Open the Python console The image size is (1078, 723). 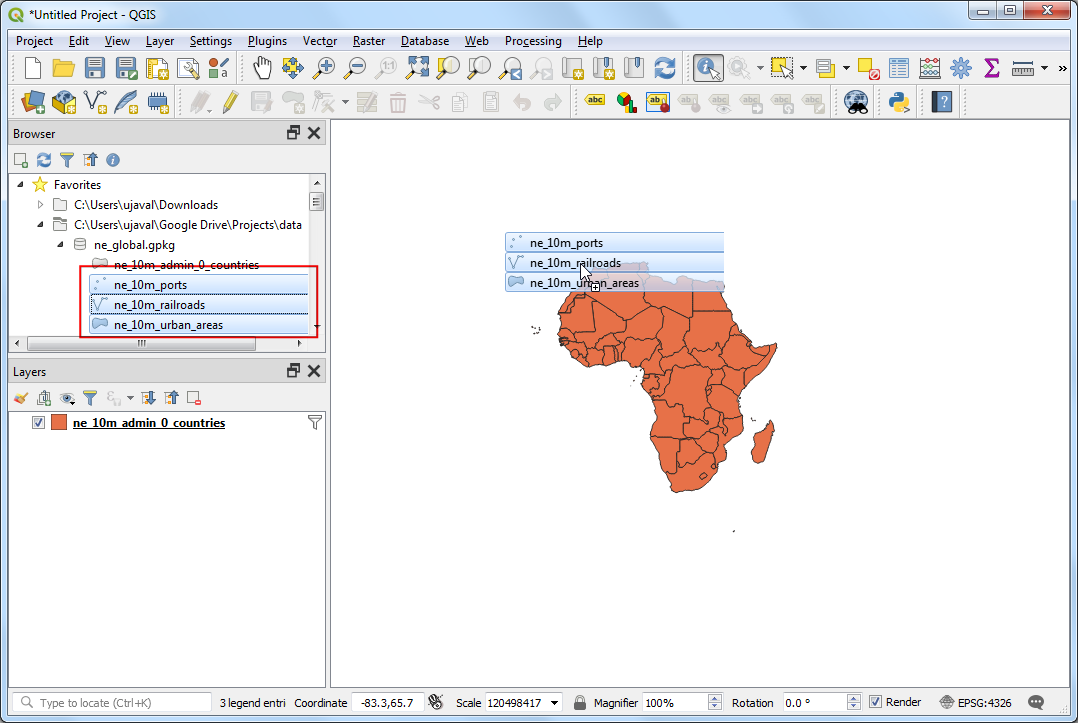coord(898,101)
